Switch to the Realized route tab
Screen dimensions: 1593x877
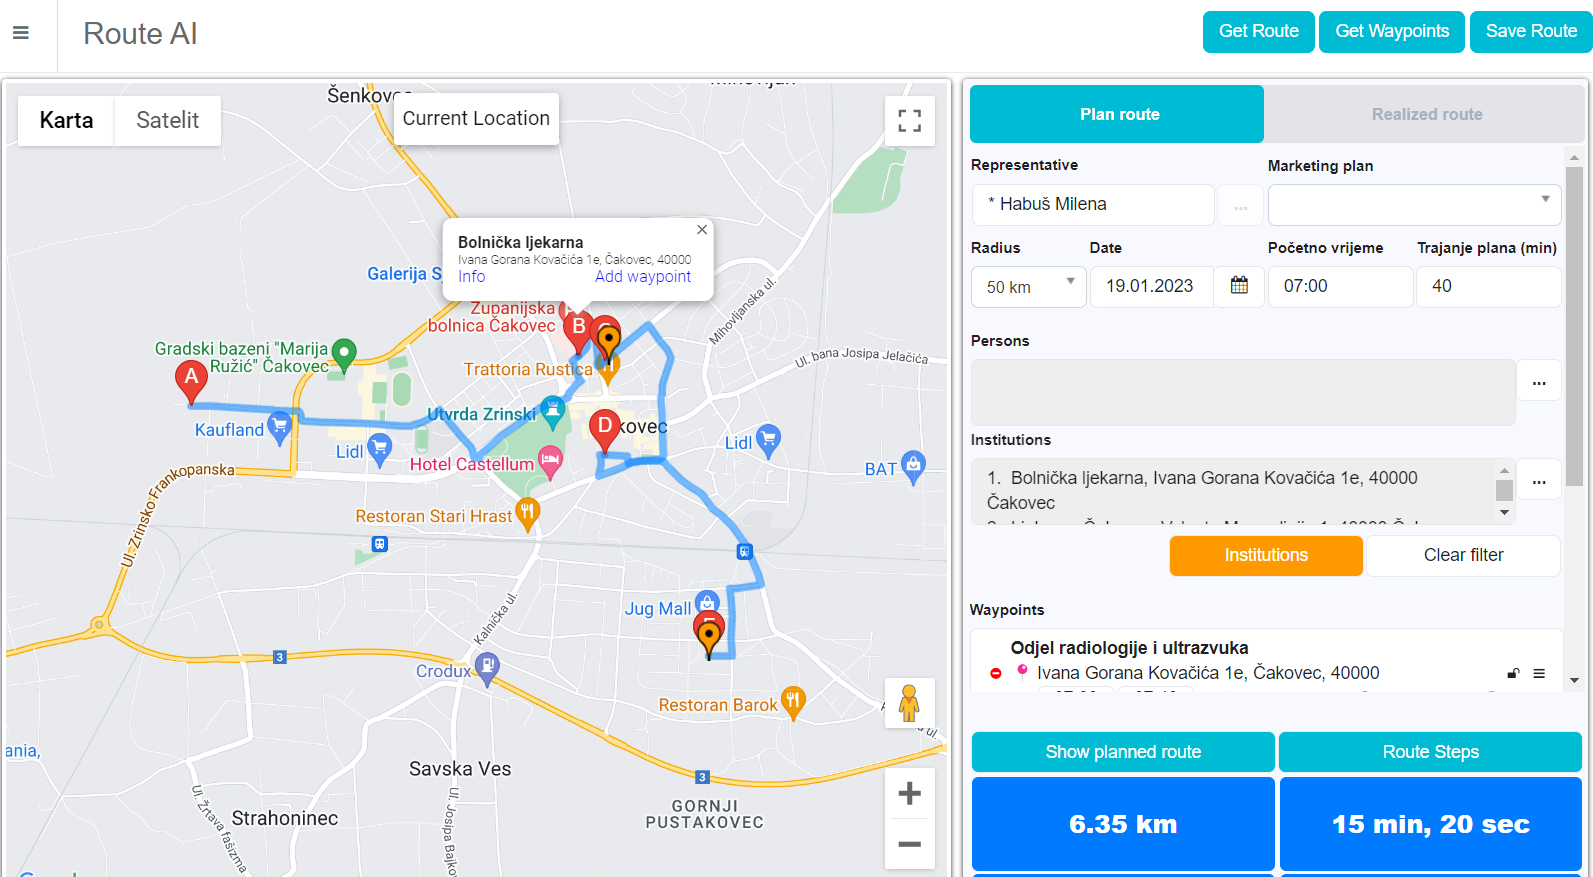coord(1426,114)
